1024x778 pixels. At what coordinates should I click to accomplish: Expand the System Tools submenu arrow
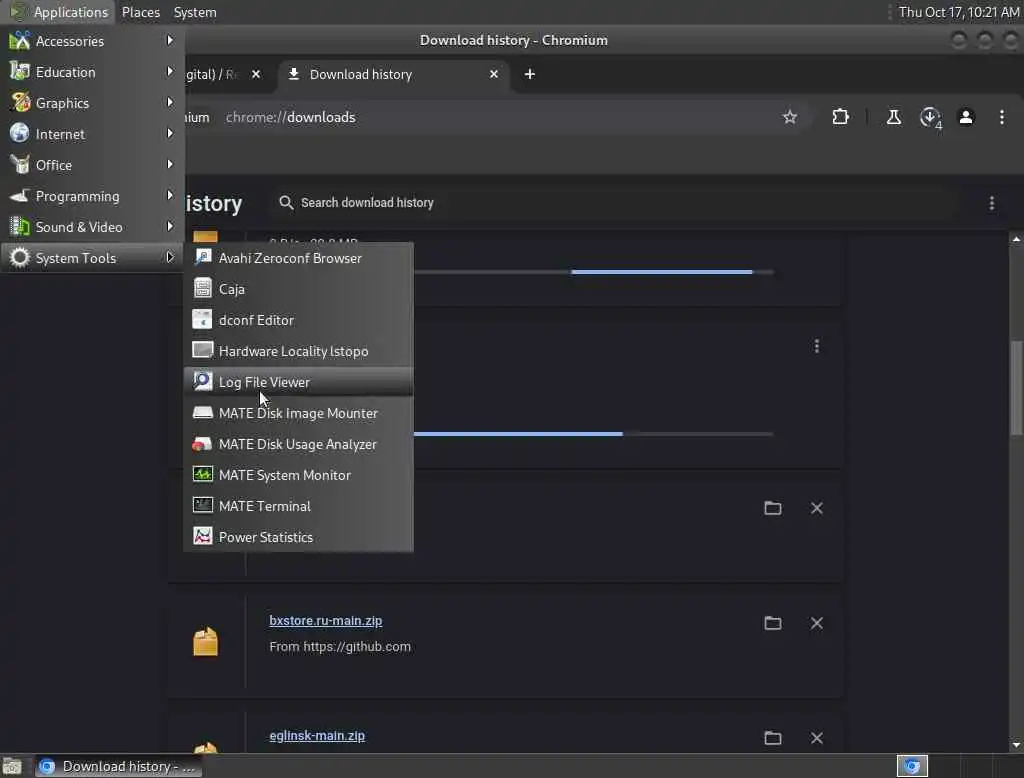point(170,257)
